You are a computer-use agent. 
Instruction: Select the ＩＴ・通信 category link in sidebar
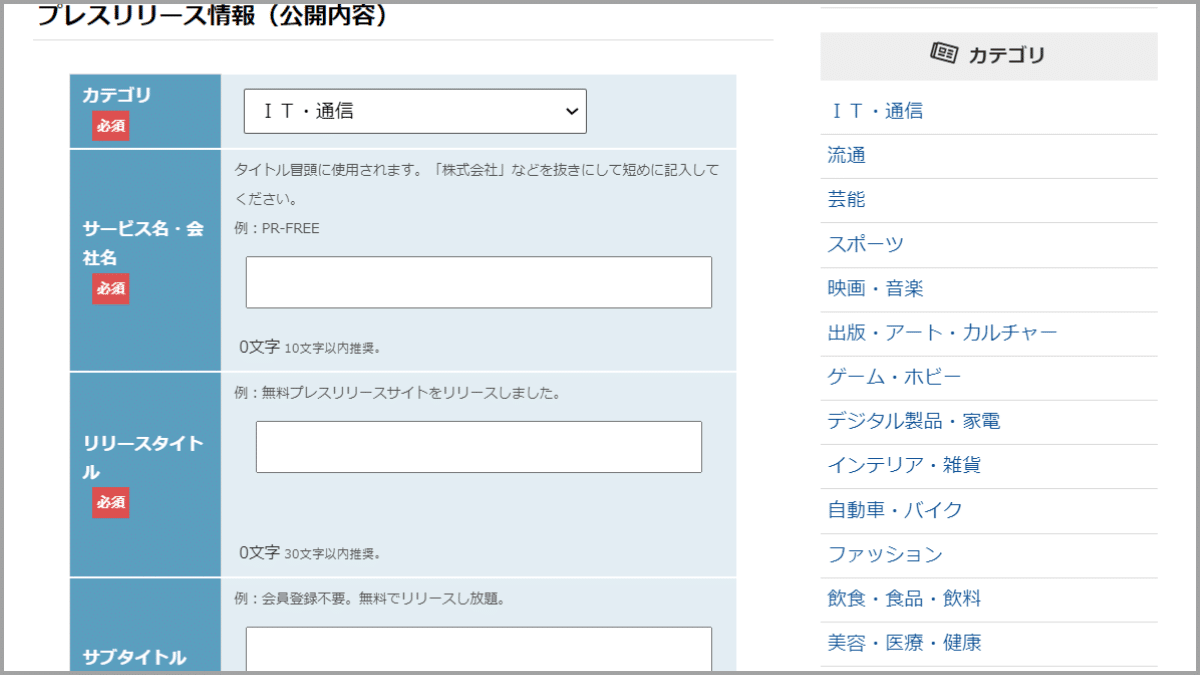coord(876,110)
